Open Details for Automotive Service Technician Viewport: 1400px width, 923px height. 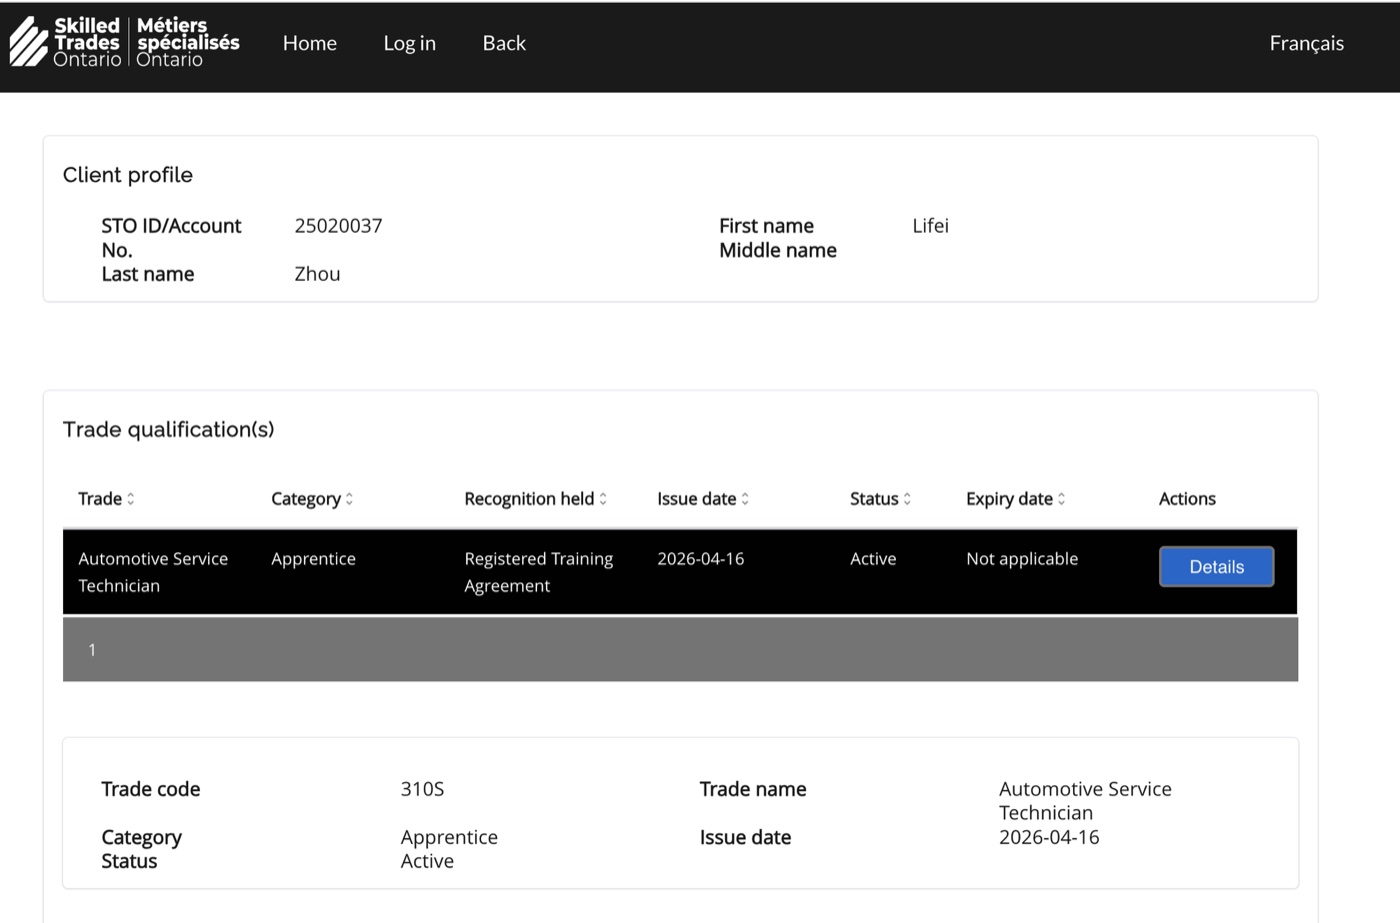tap(1216, 567)
